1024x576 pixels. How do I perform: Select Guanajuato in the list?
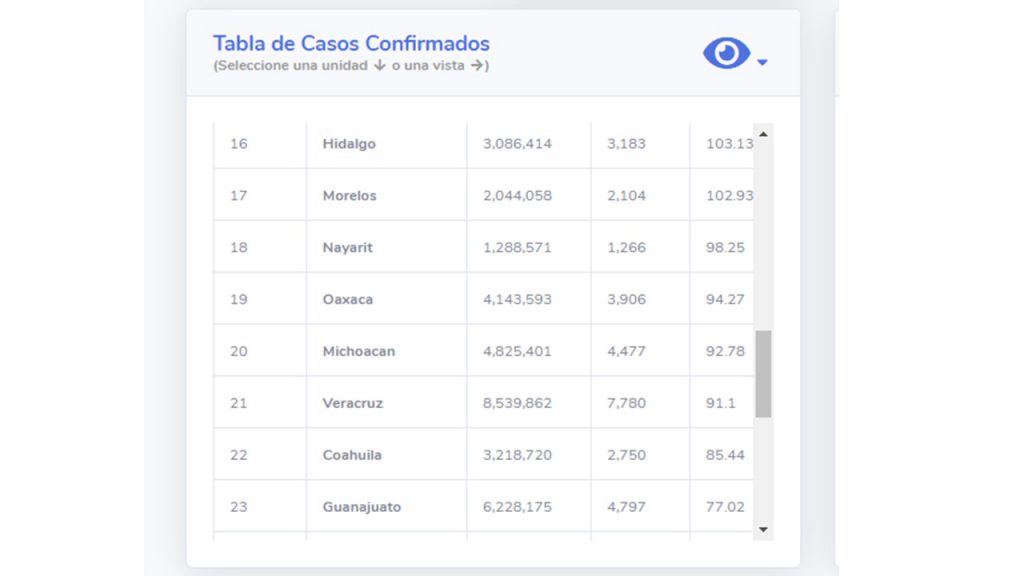(x=362, y=507)
